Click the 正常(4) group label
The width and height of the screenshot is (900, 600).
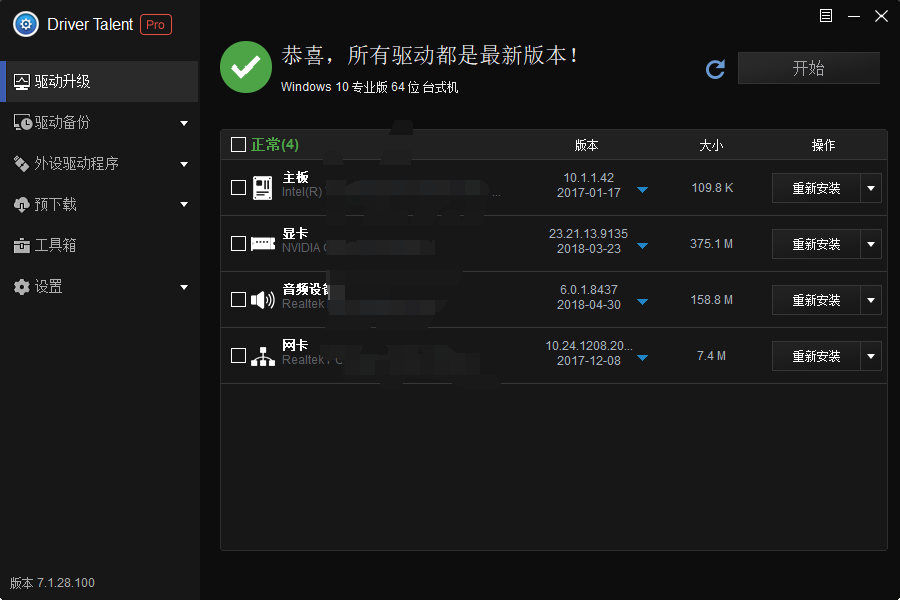click(275, 145)
